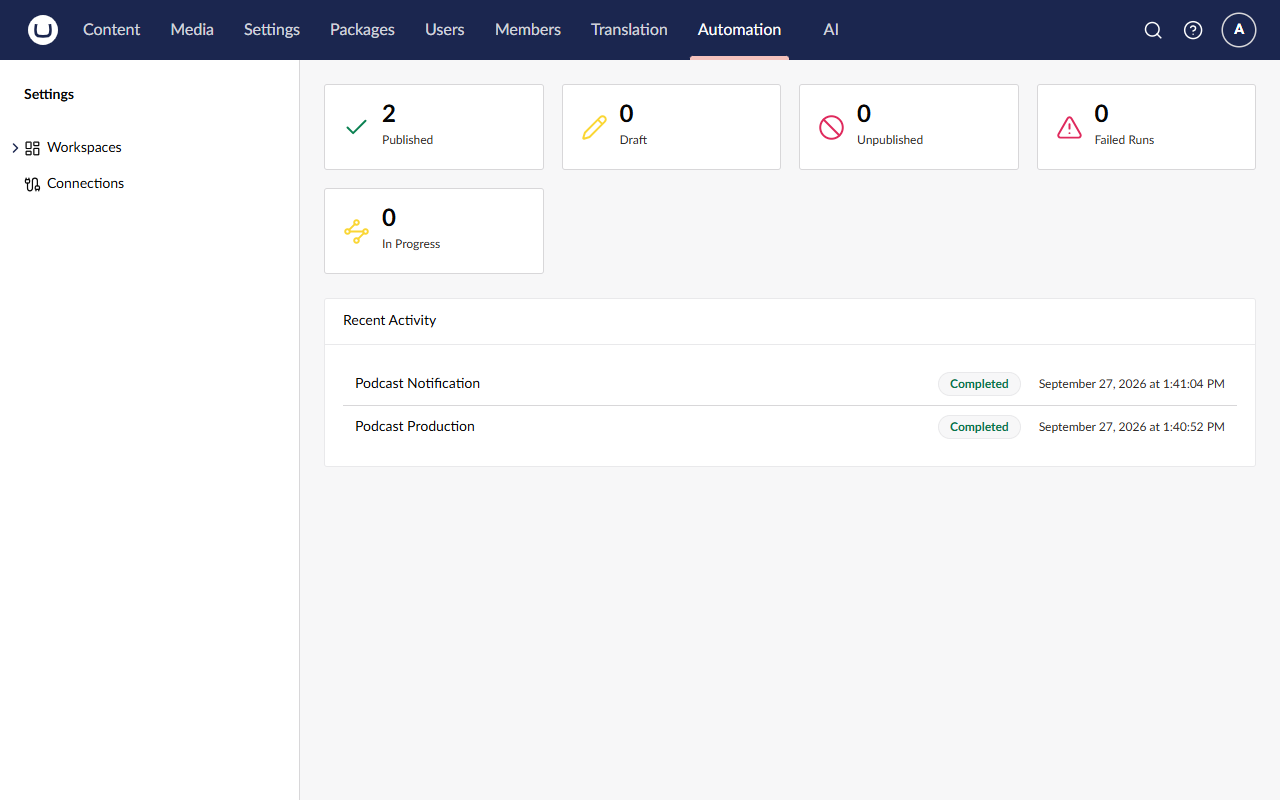Click the In Progress flow icon
This screenshot has height=800, width=1280.
point(356,231)
